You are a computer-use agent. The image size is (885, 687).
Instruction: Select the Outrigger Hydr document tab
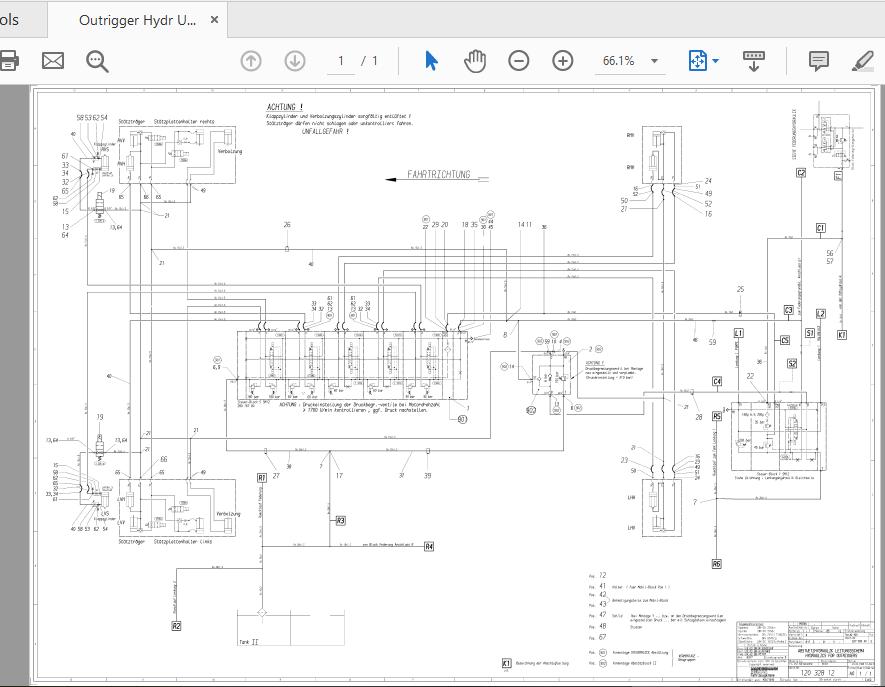(x=133, y=18)
